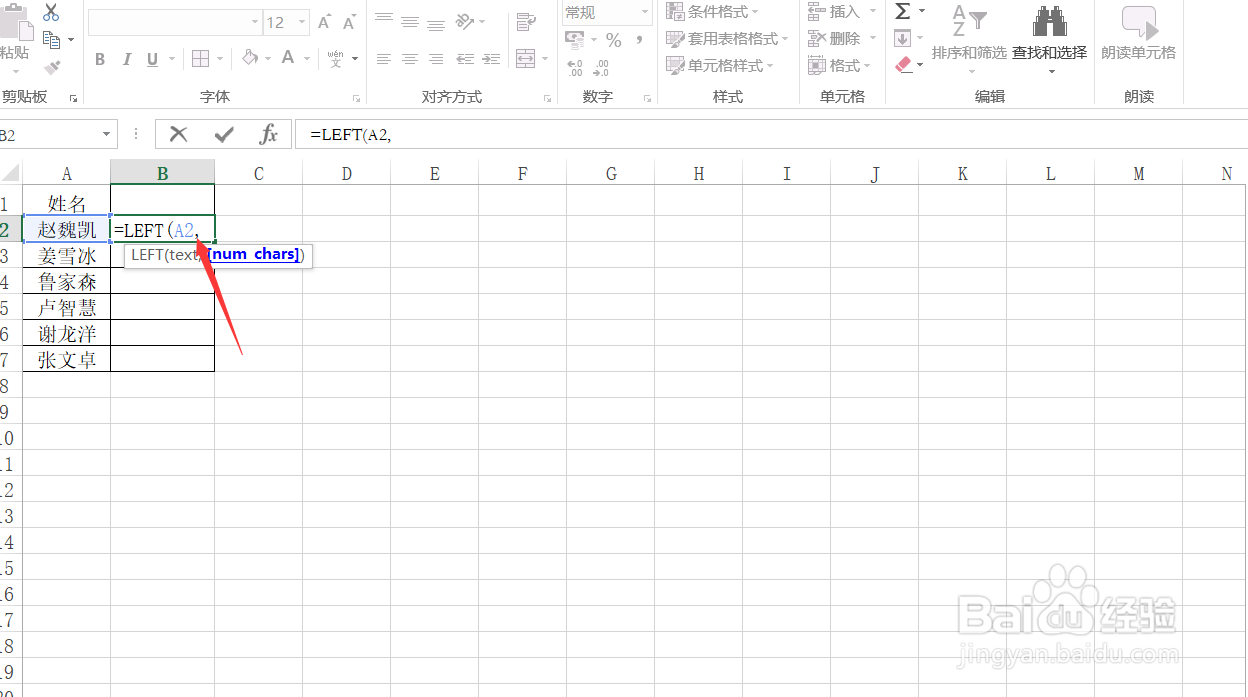
Task: Open font dialog launcher in 字体 group
Action: coord(357,99)
